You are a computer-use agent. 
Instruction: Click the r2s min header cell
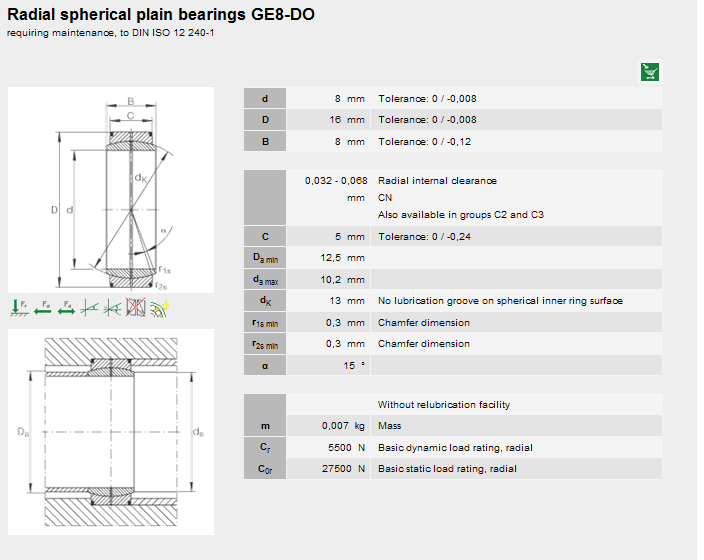click(x=265, y=344)
